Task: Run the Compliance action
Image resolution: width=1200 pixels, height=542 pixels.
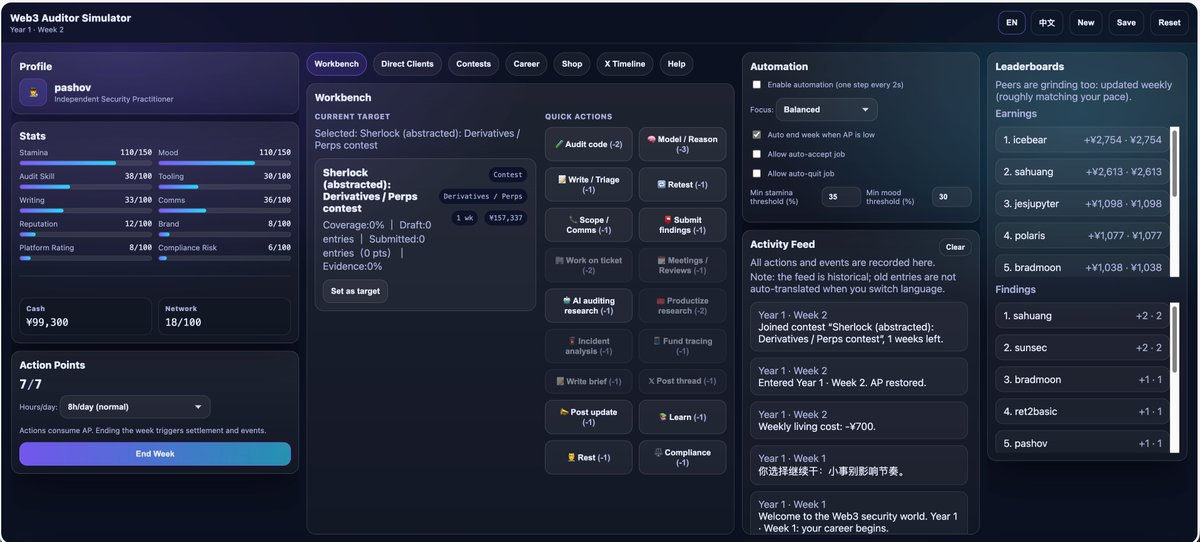Action: (682, 457)
